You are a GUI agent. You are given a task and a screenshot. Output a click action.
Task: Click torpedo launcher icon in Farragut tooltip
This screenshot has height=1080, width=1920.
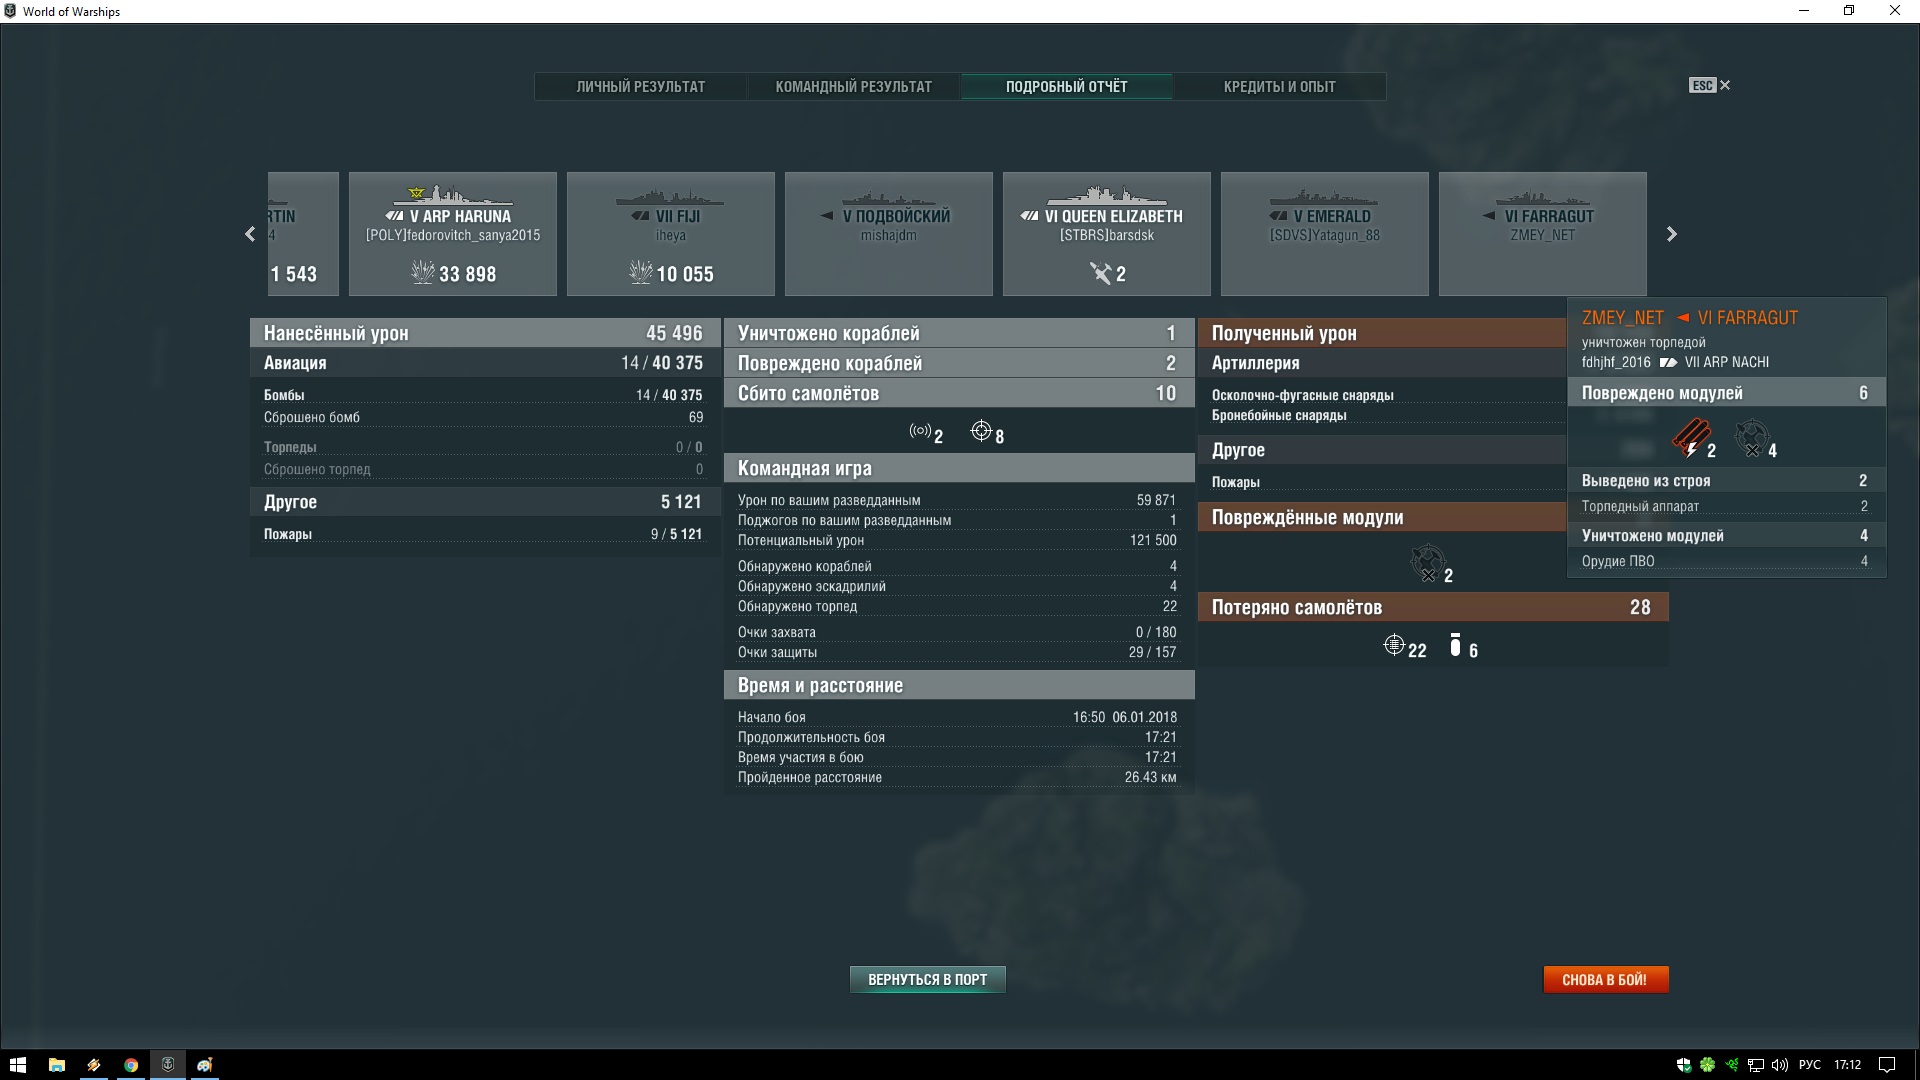[1690, 438]
